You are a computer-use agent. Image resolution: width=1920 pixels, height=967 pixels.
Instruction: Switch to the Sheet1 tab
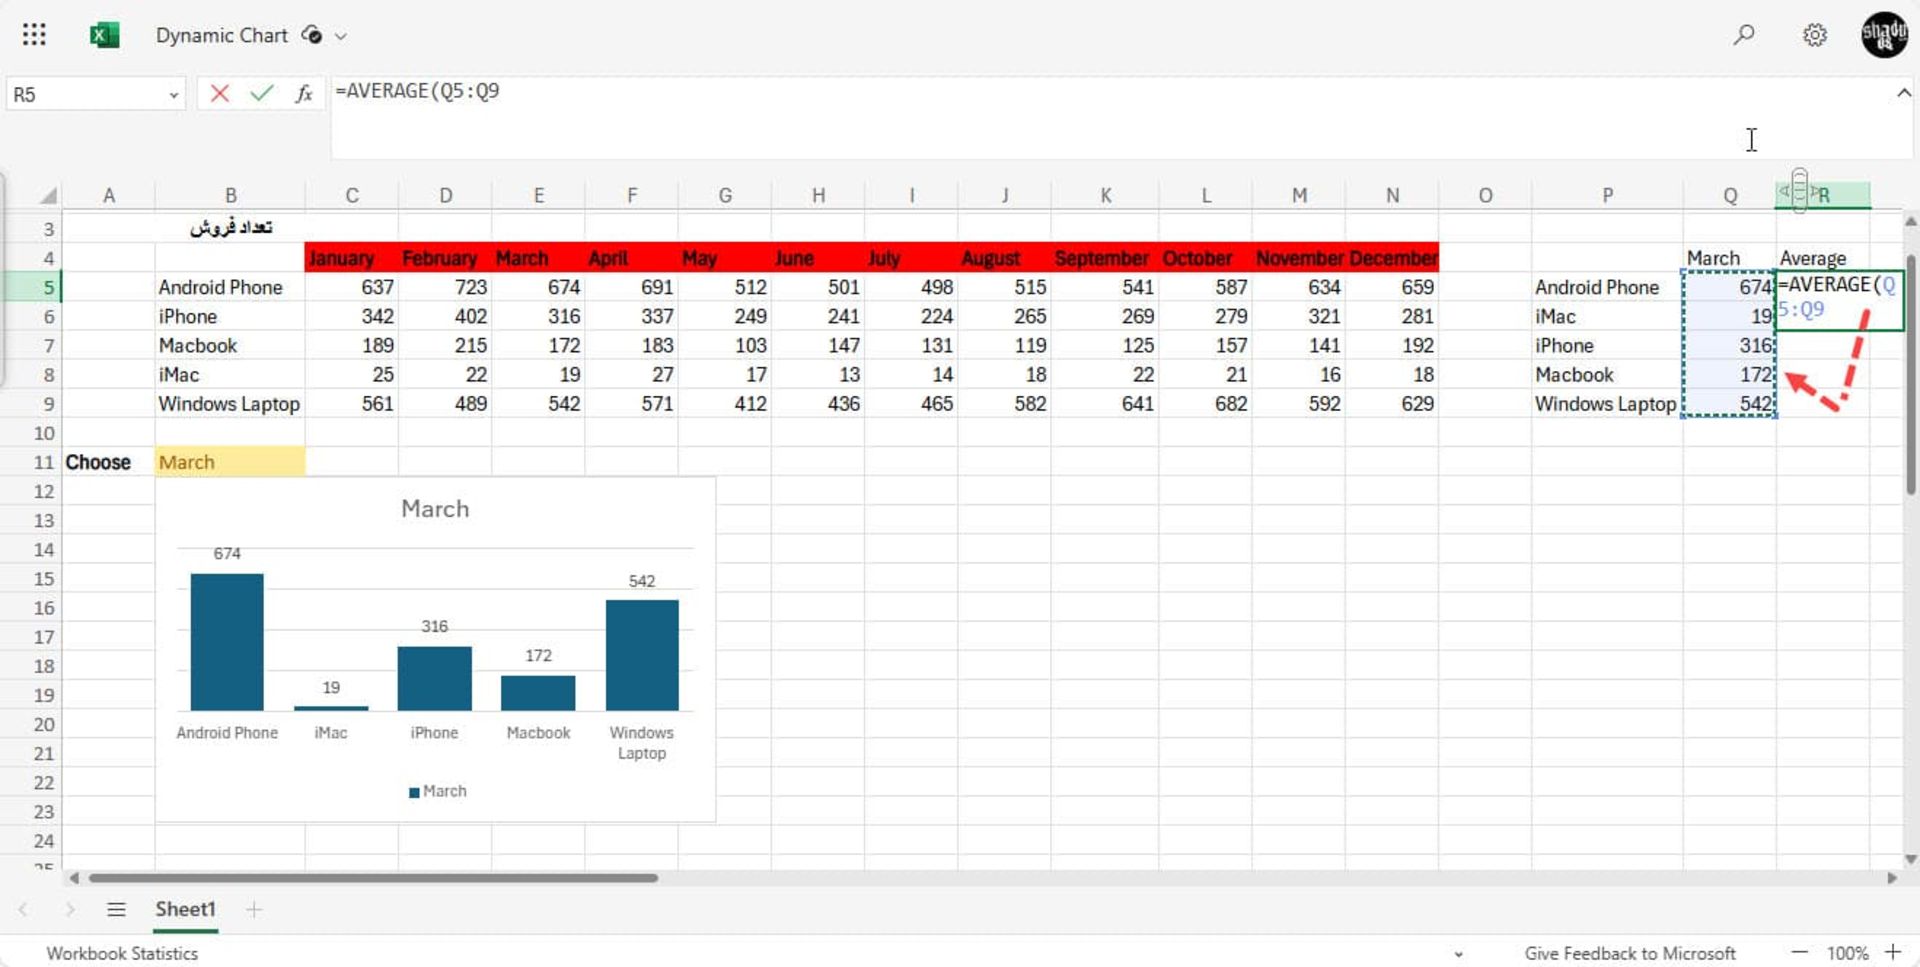pos(185,909)
